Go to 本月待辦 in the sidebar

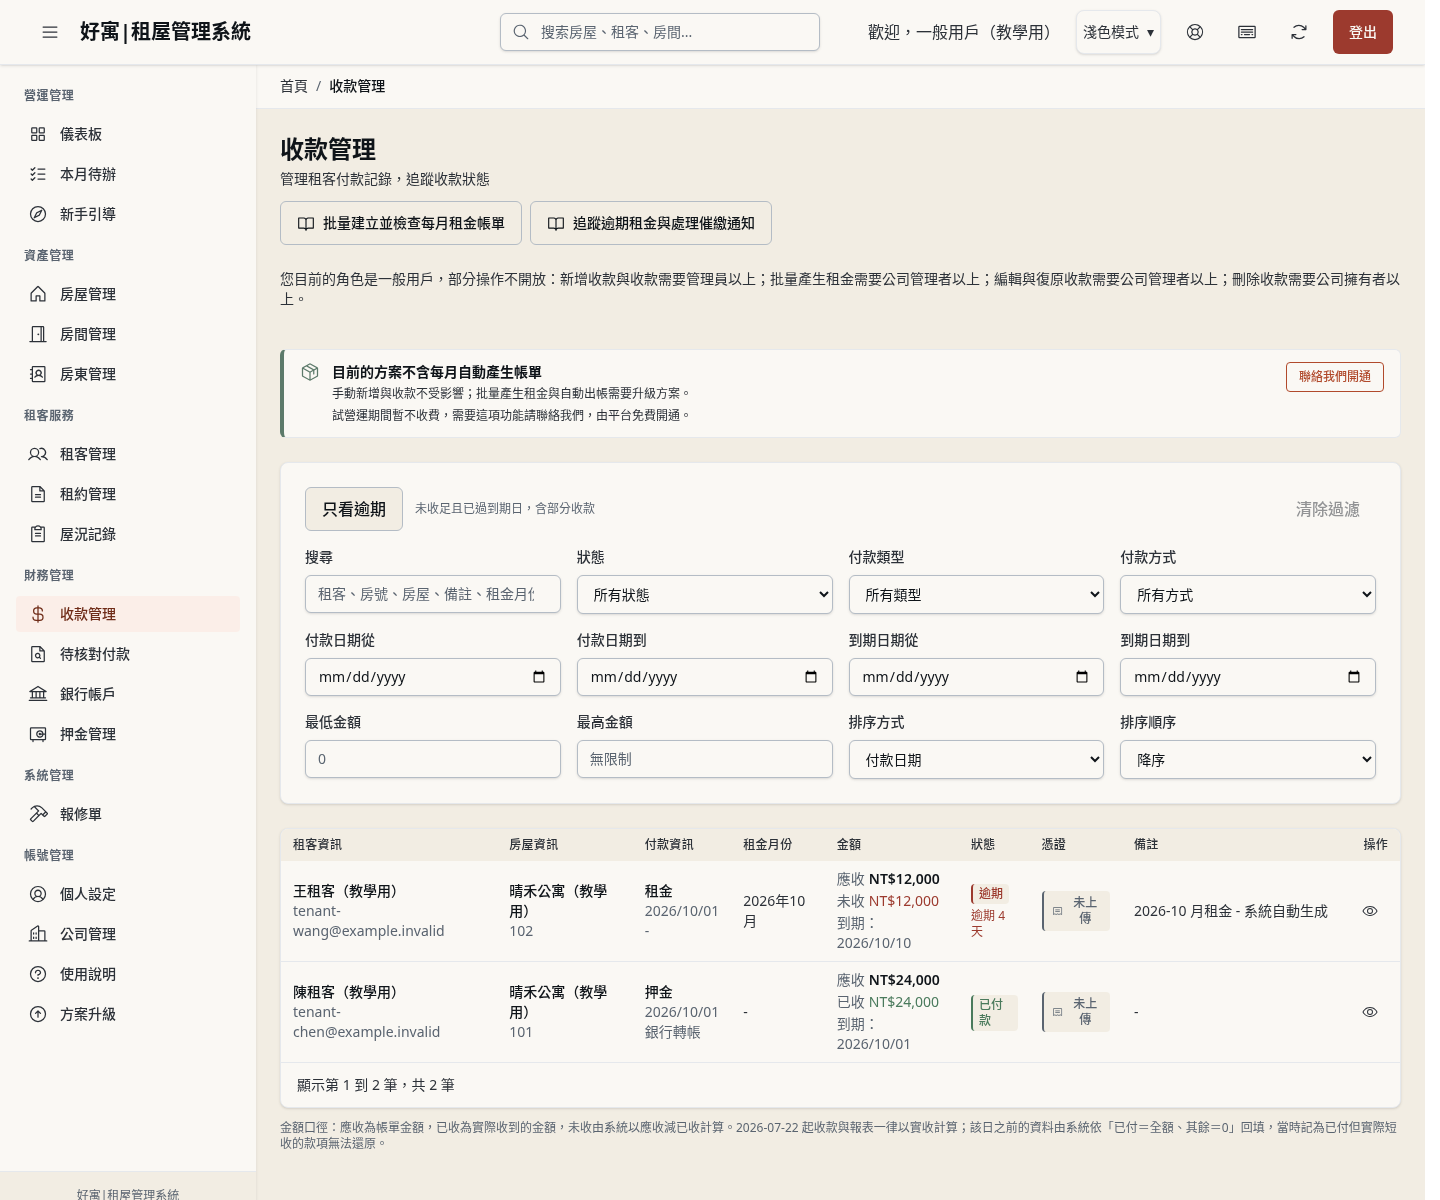128,174
